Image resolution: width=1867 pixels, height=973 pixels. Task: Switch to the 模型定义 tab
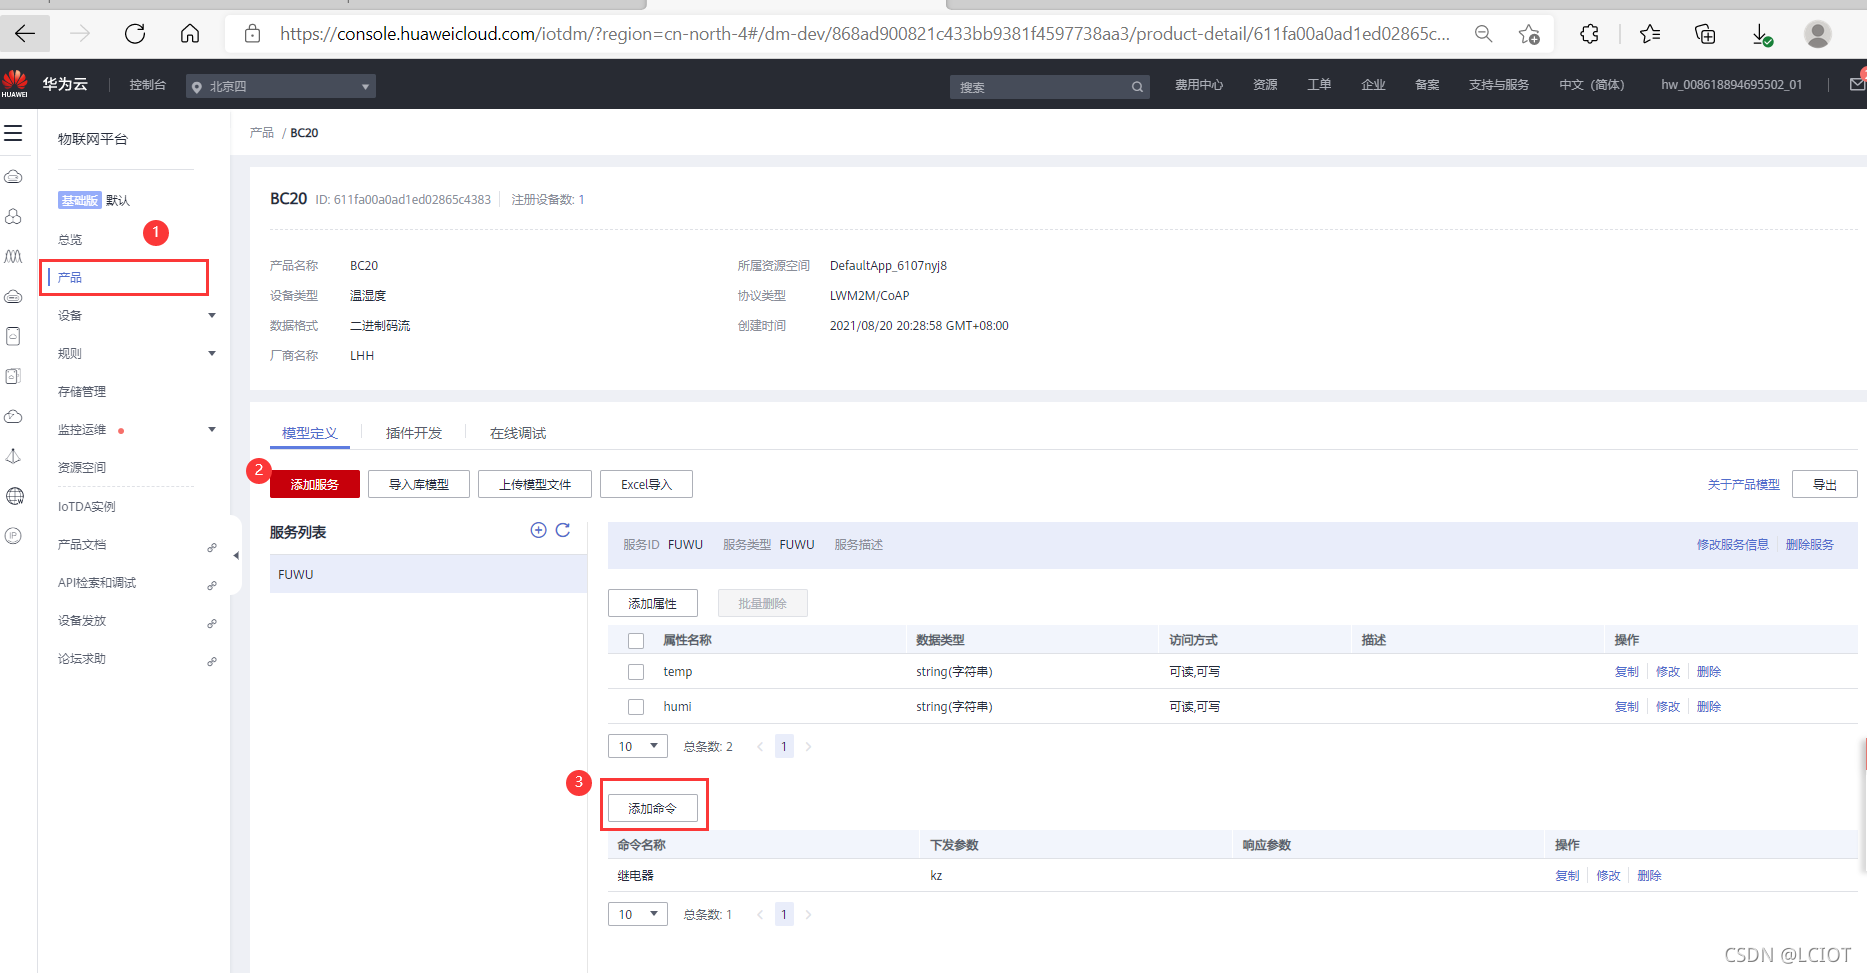[310, 433]
